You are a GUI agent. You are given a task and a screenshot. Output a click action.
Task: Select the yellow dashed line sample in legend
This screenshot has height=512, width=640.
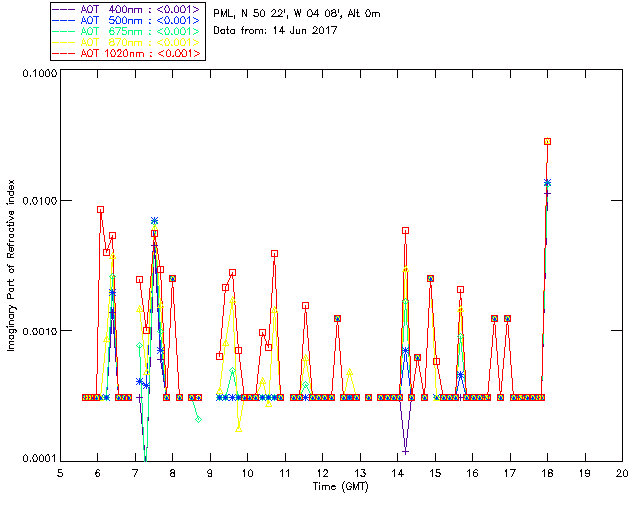point(64,42)
